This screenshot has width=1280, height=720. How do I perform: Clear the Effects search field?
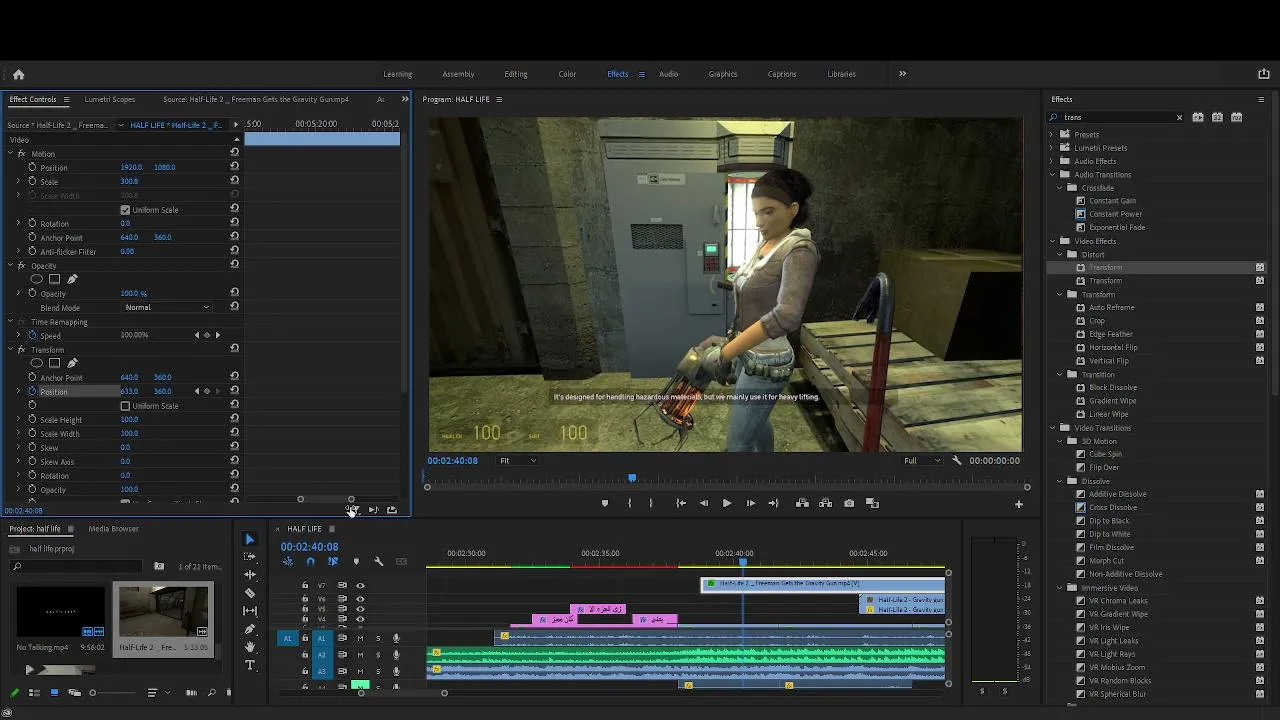[x=1179, y=117]
